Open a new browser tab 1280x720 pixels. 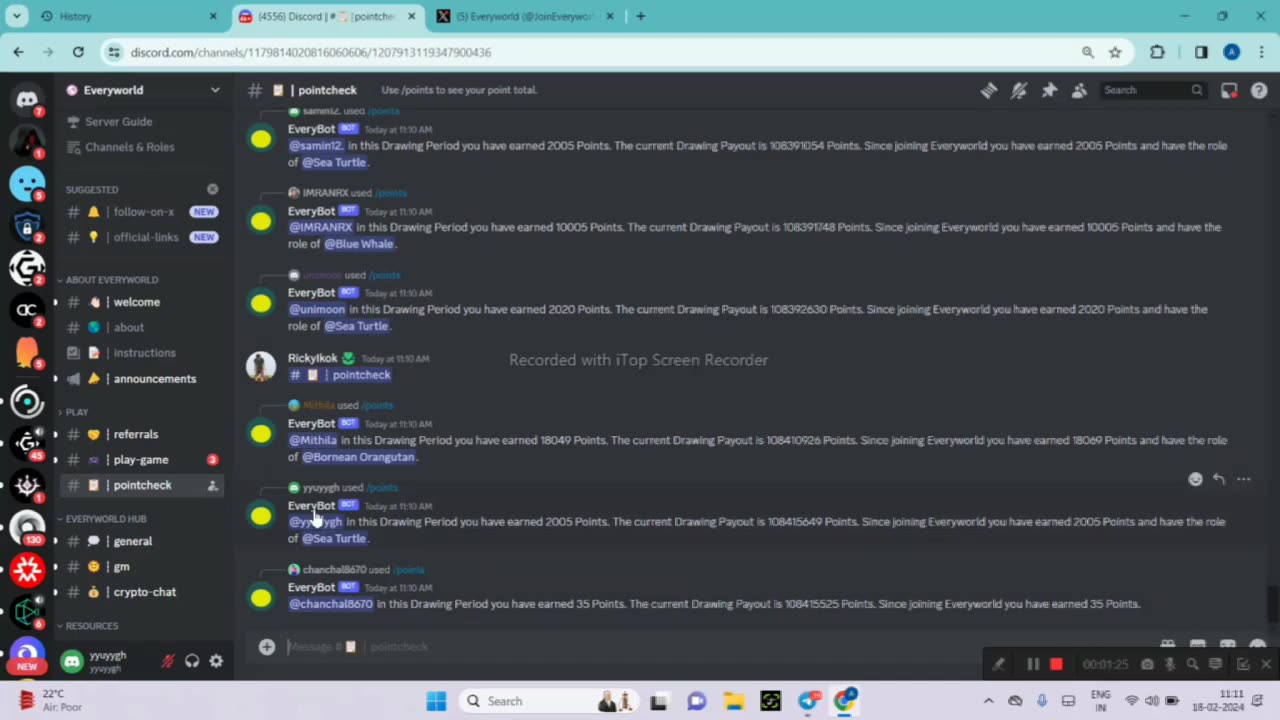pyautogui.click(x=641, y=16)
